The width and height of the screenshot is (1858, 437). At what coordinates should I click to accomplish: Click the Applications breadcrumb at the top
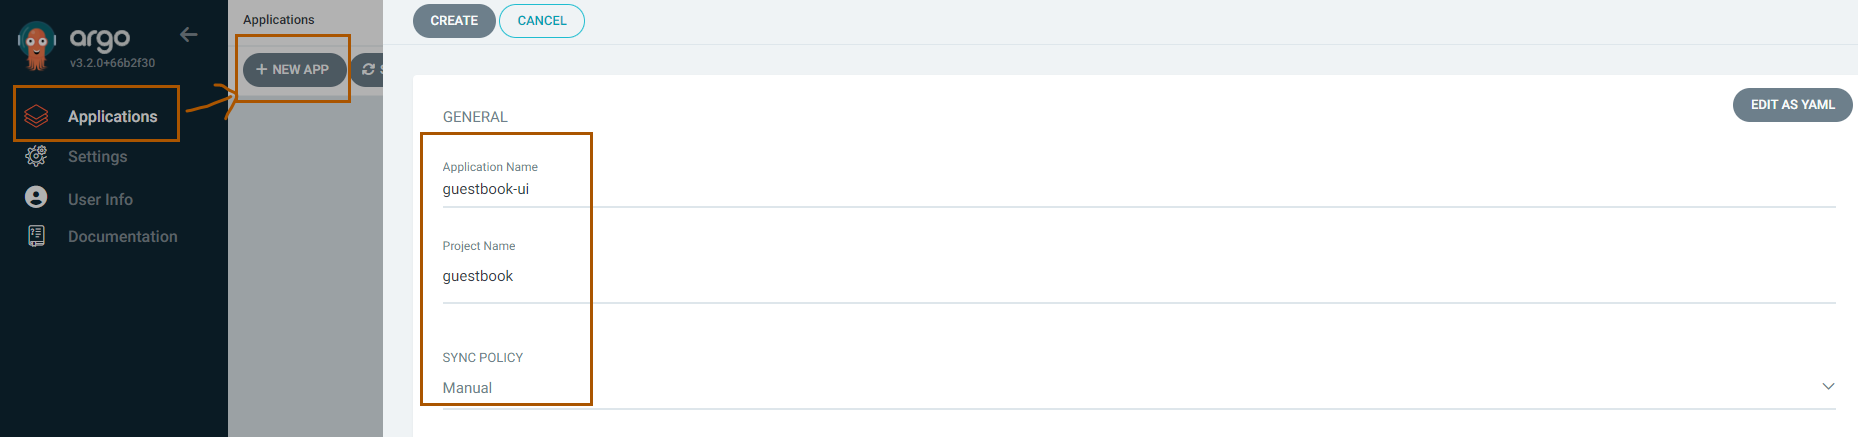click(278, 20)
